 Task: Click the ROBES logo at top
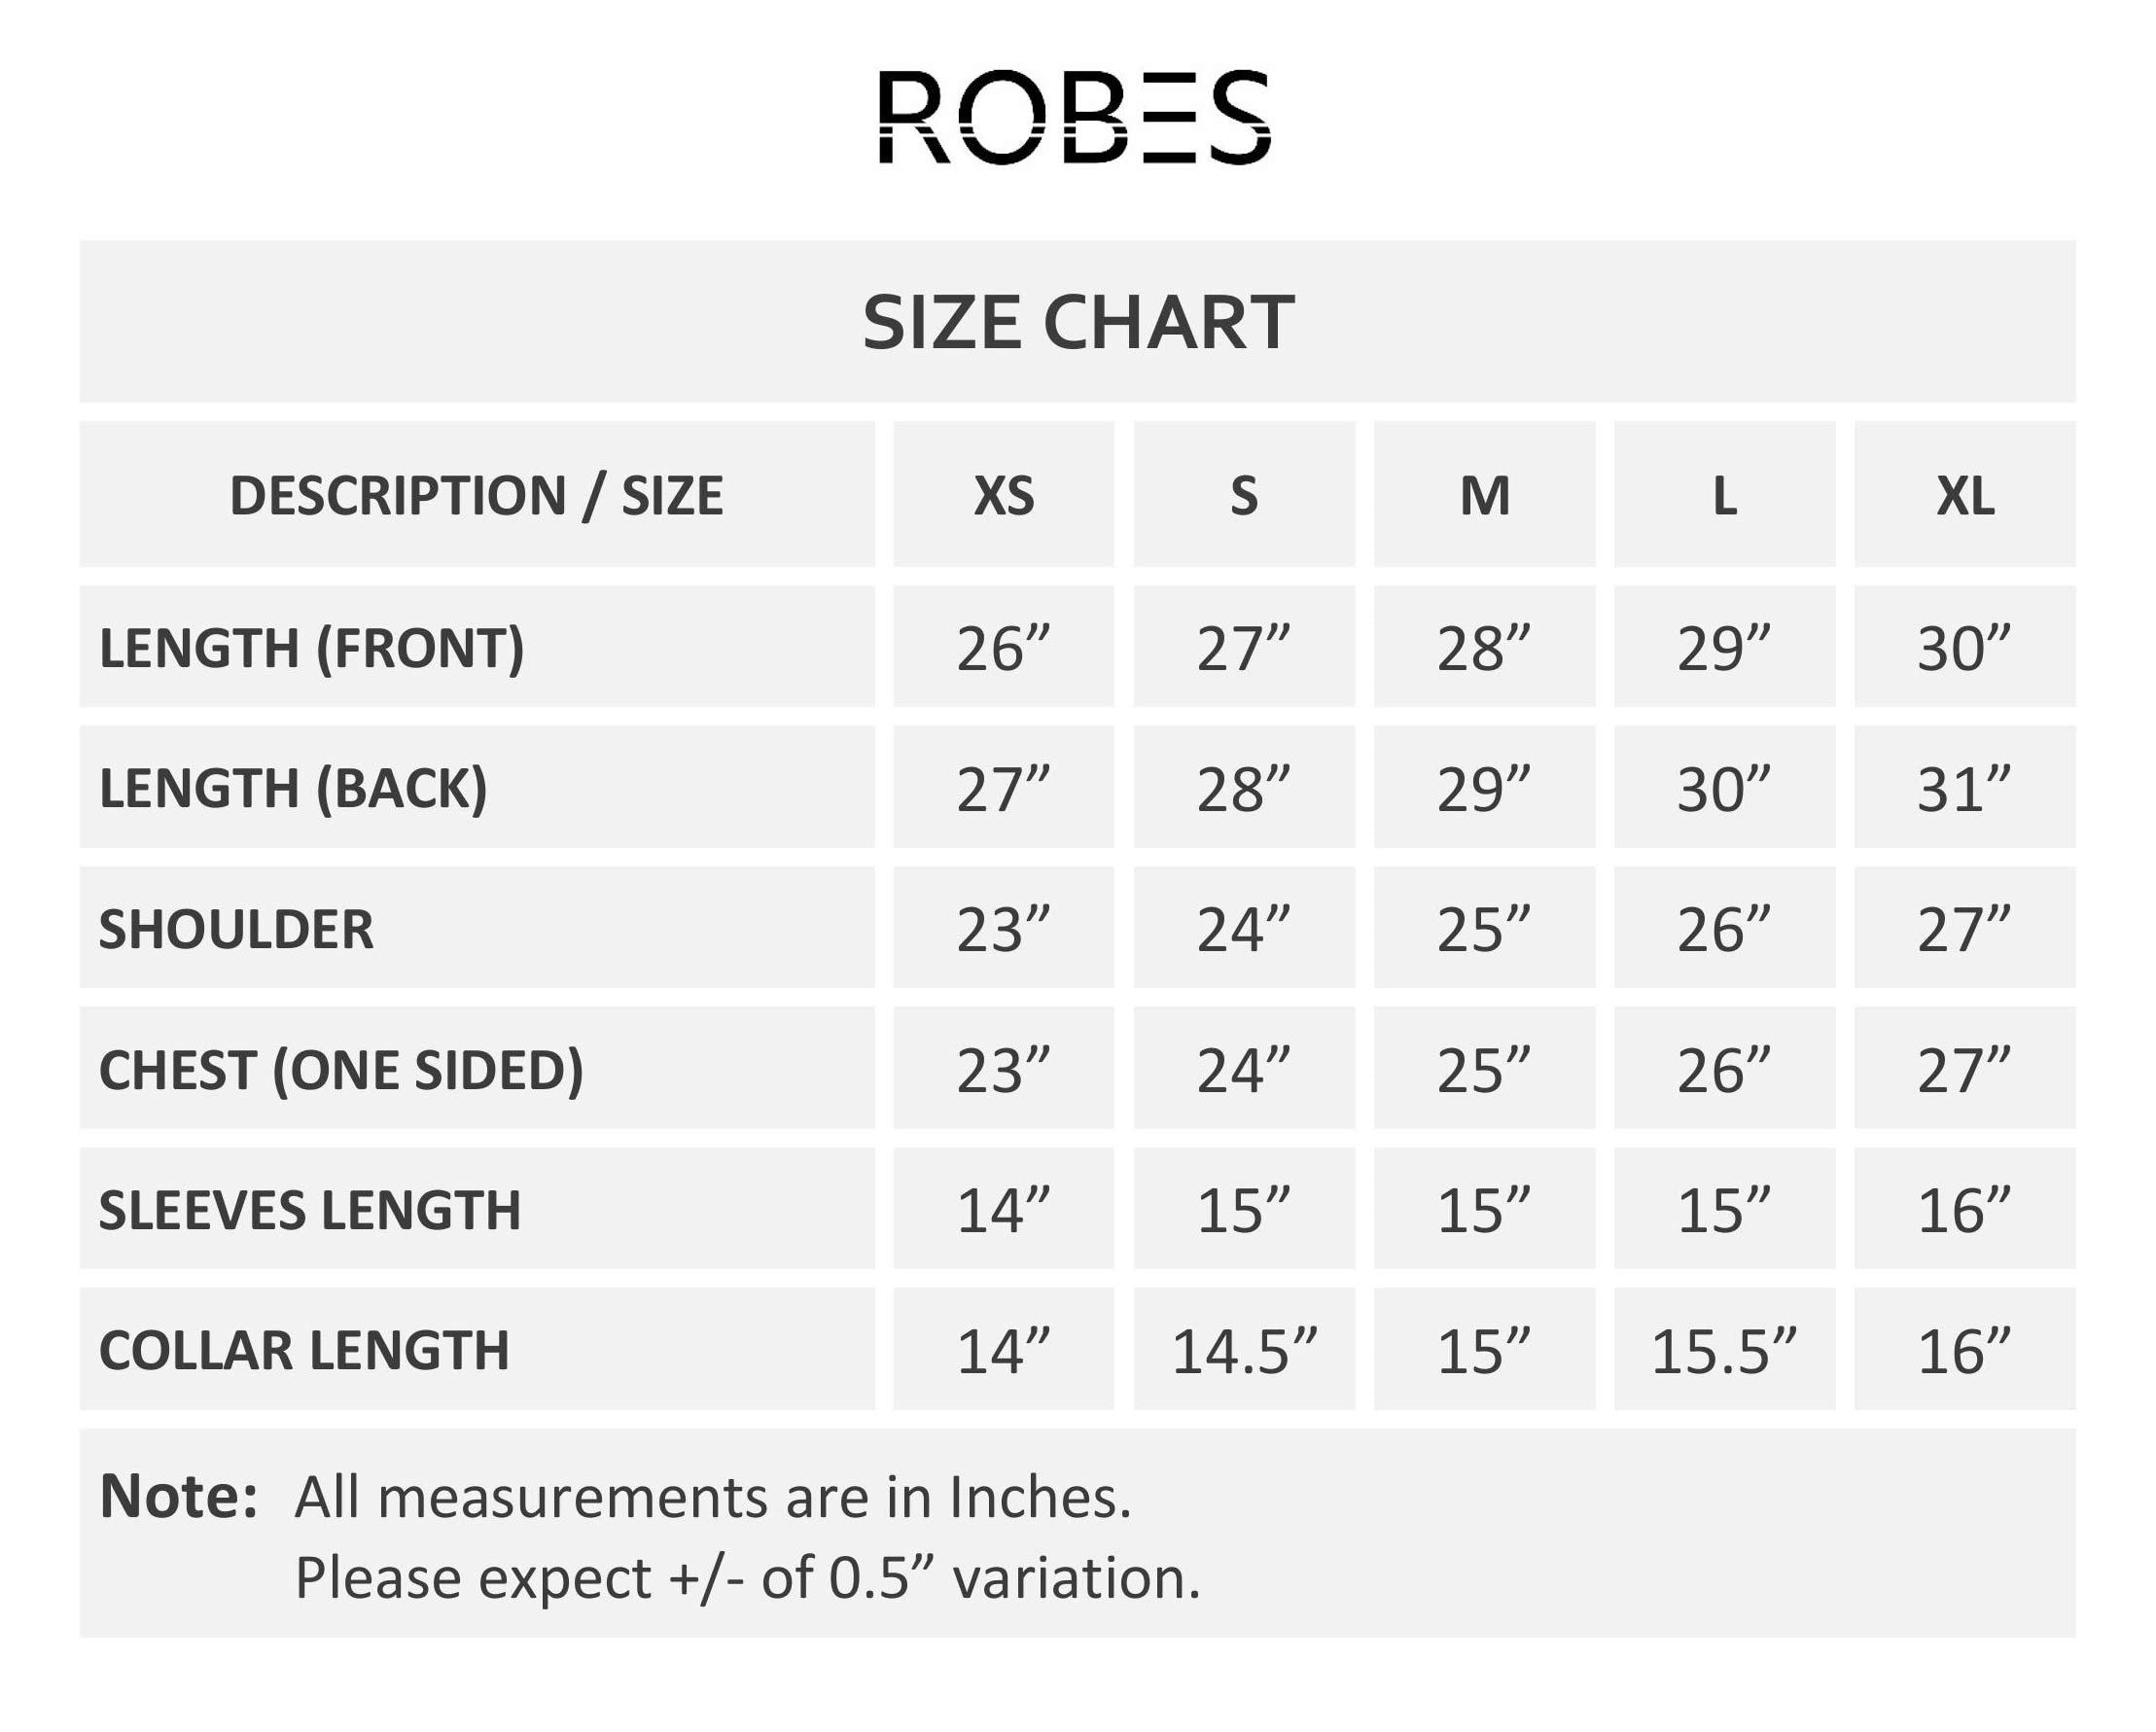coord(1075,117)
